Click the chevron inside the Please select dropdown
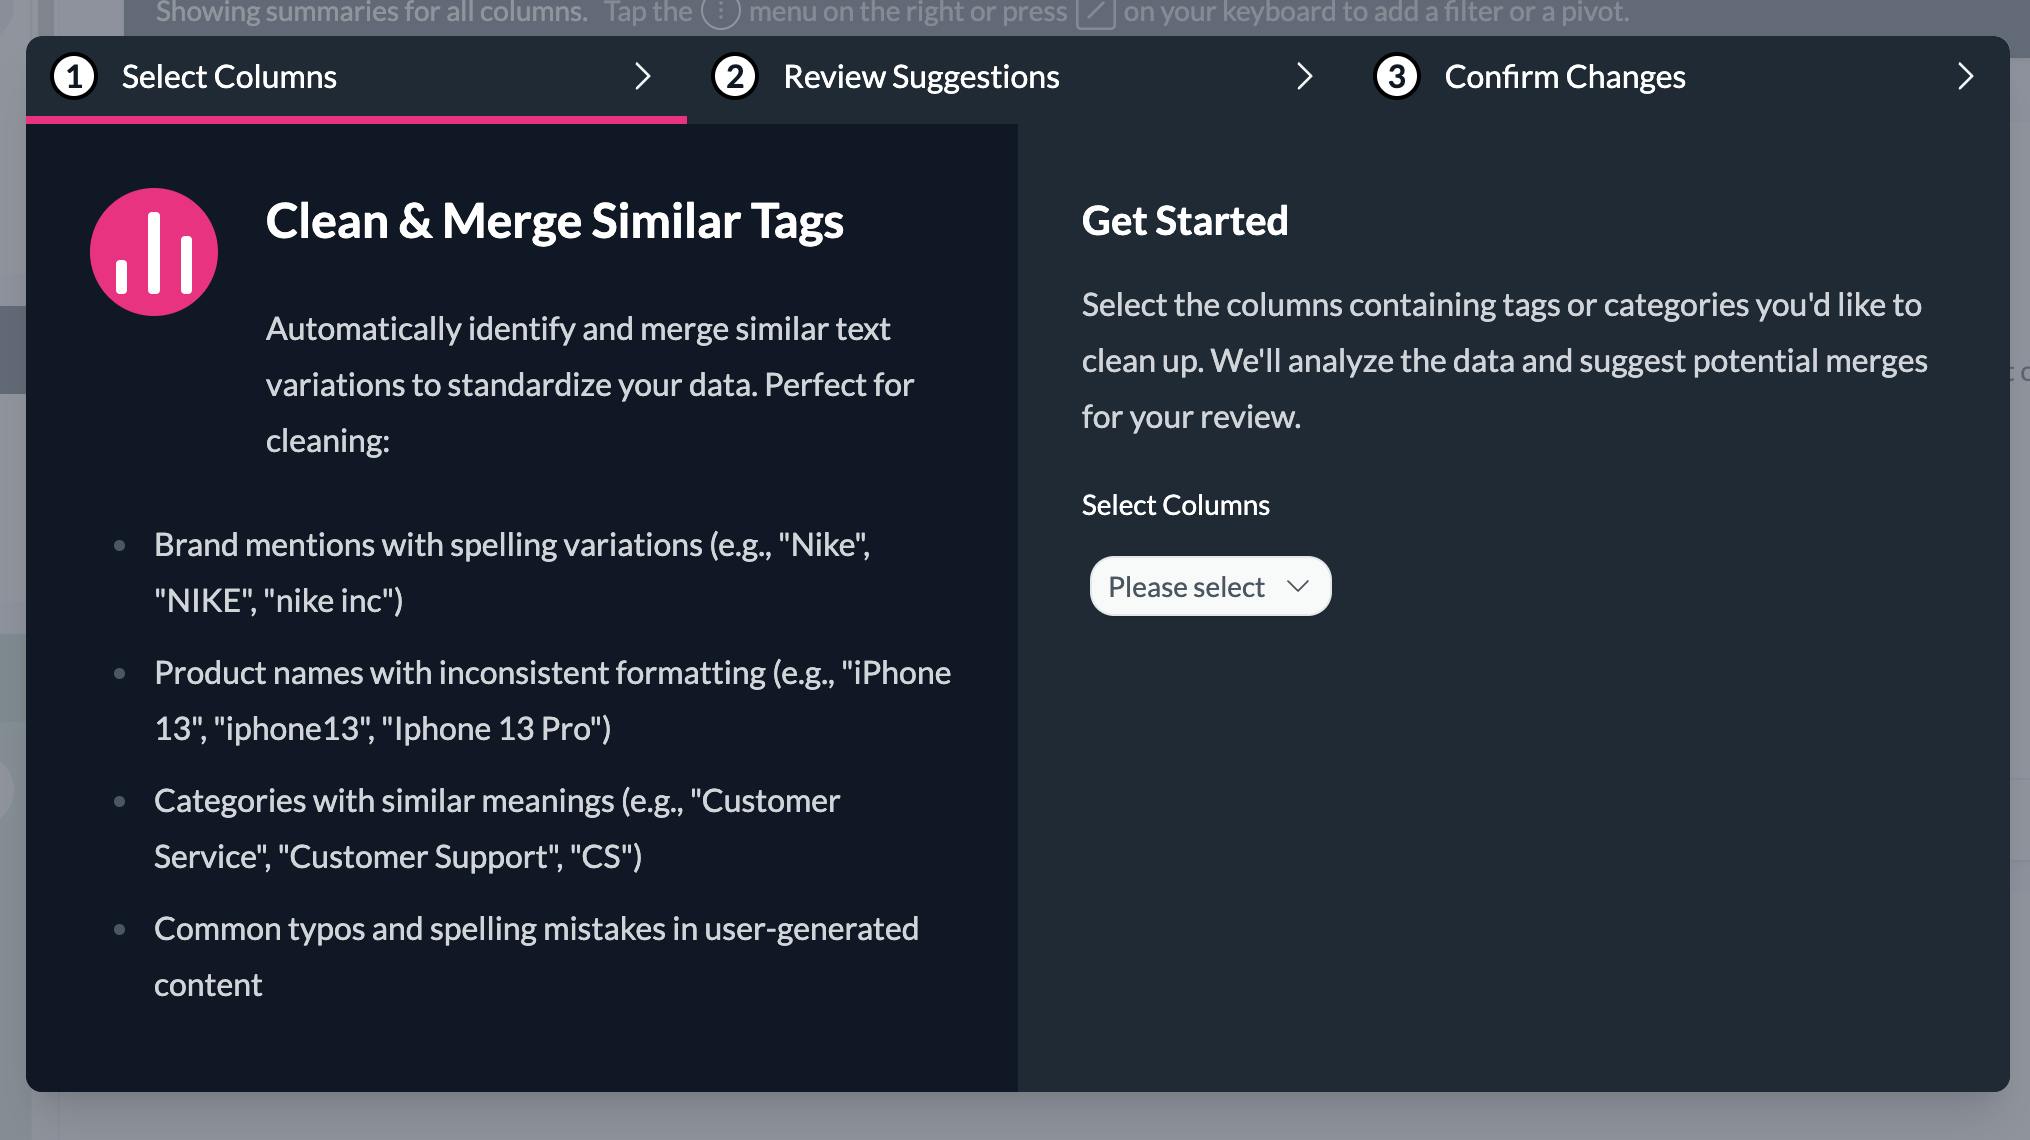The height and width of the screenshot is (1140, 2030). [1298, 586]
